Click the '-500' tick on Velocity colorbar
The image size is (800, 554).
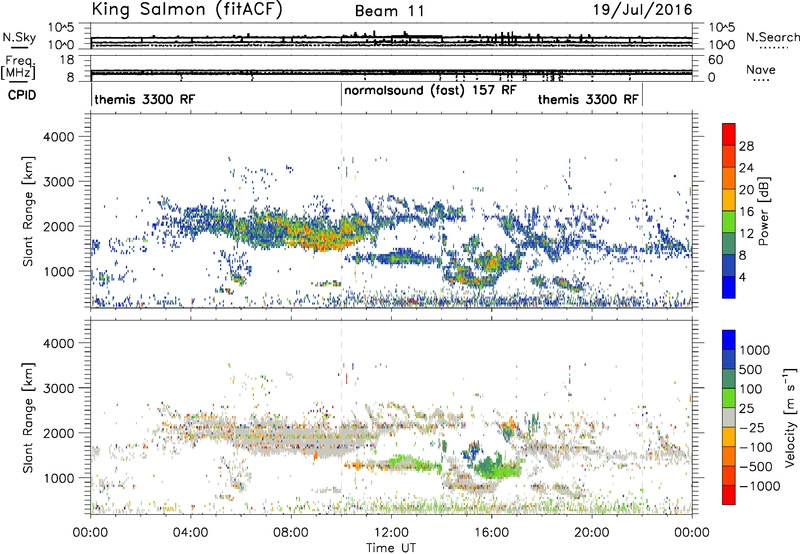[x=756, y=467]
